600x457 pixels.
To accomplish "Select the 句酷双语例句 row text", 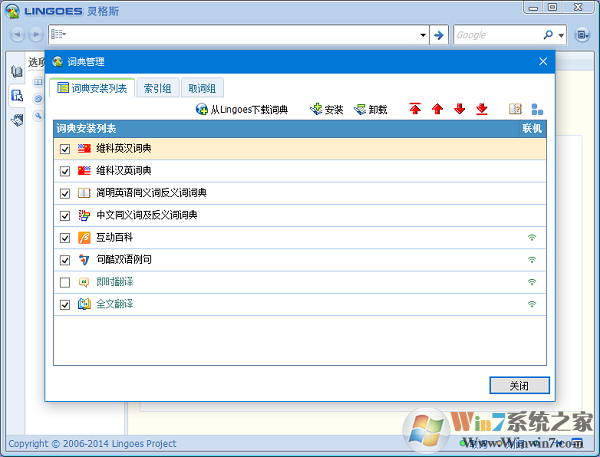I will coord(124,260).
